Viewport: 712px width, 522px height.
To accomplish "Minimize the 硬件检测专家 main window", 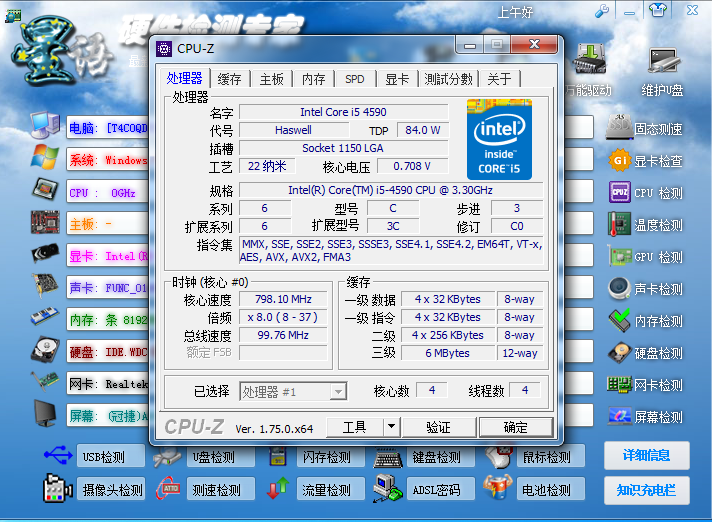I will point(629,11).
